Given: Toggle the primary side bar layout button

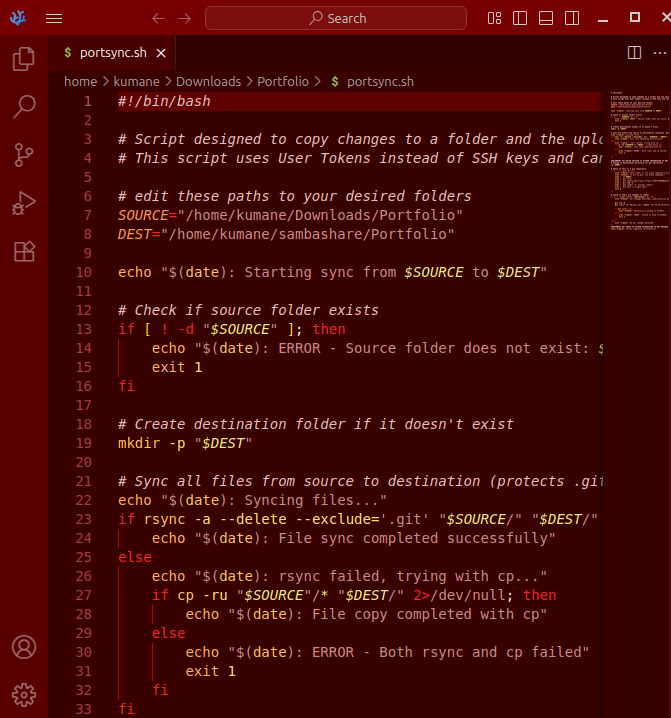Looking at the screenshot, I should (x=520, y=18).
